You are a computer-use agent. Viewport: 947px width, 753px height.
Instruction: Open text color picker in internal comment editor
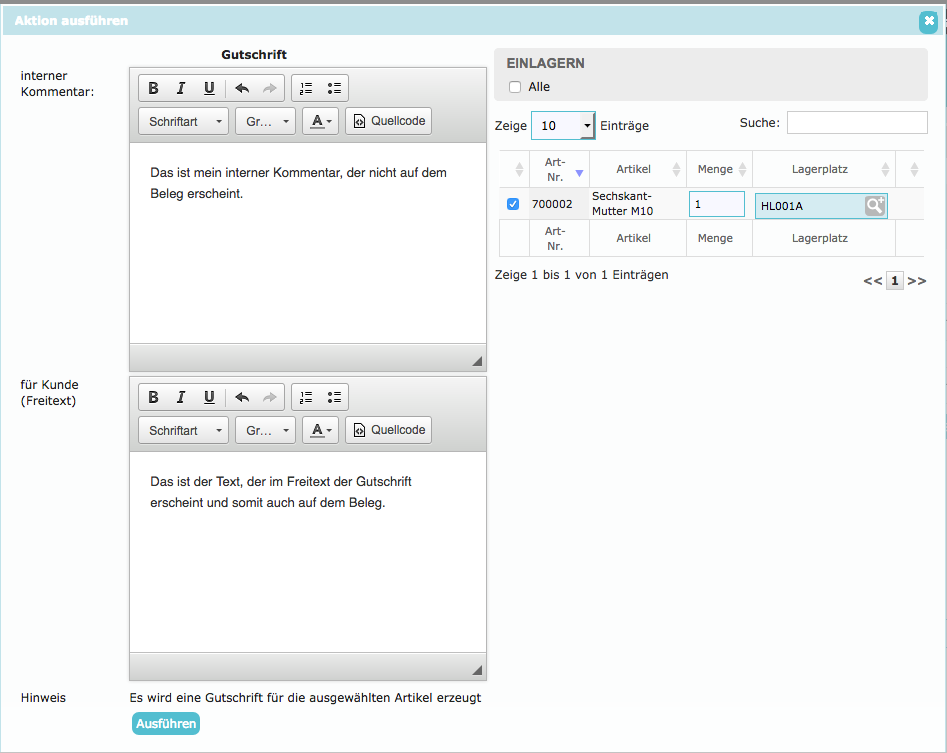point(320,121)
